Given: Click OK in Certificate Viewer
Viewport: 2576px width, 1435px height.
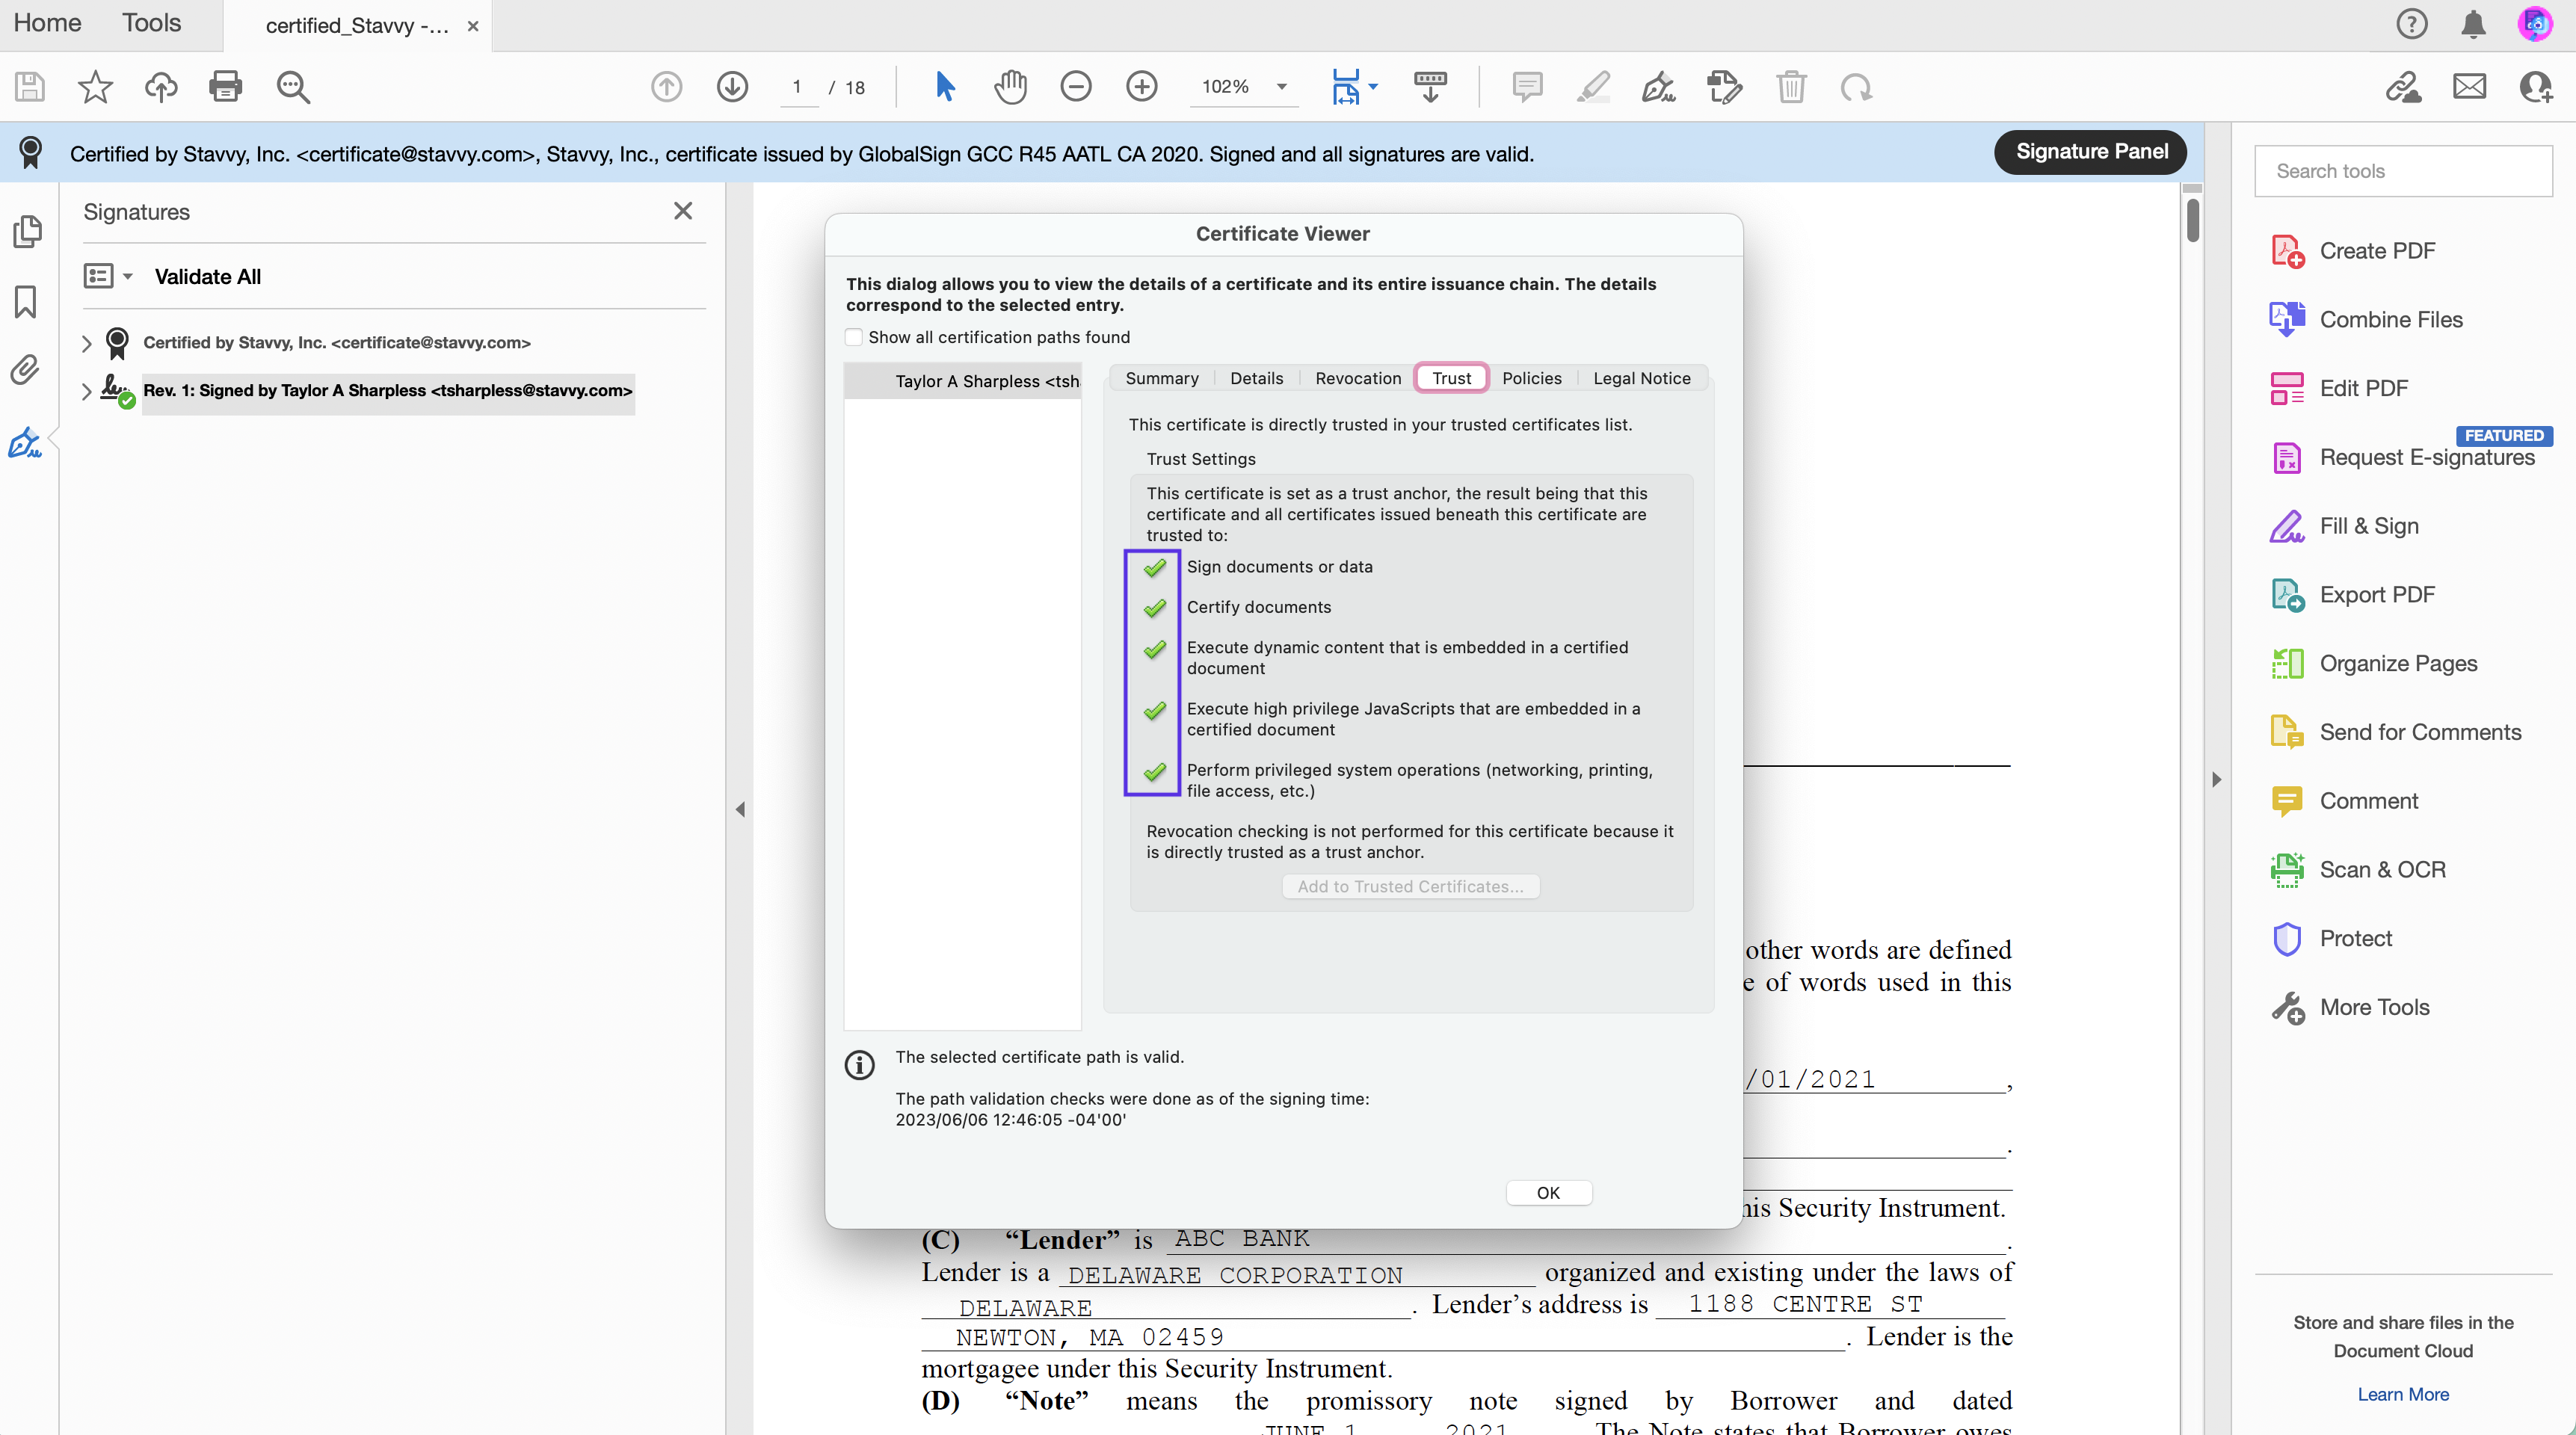Looking at the screenshot, I should tap(1548, 1192).
